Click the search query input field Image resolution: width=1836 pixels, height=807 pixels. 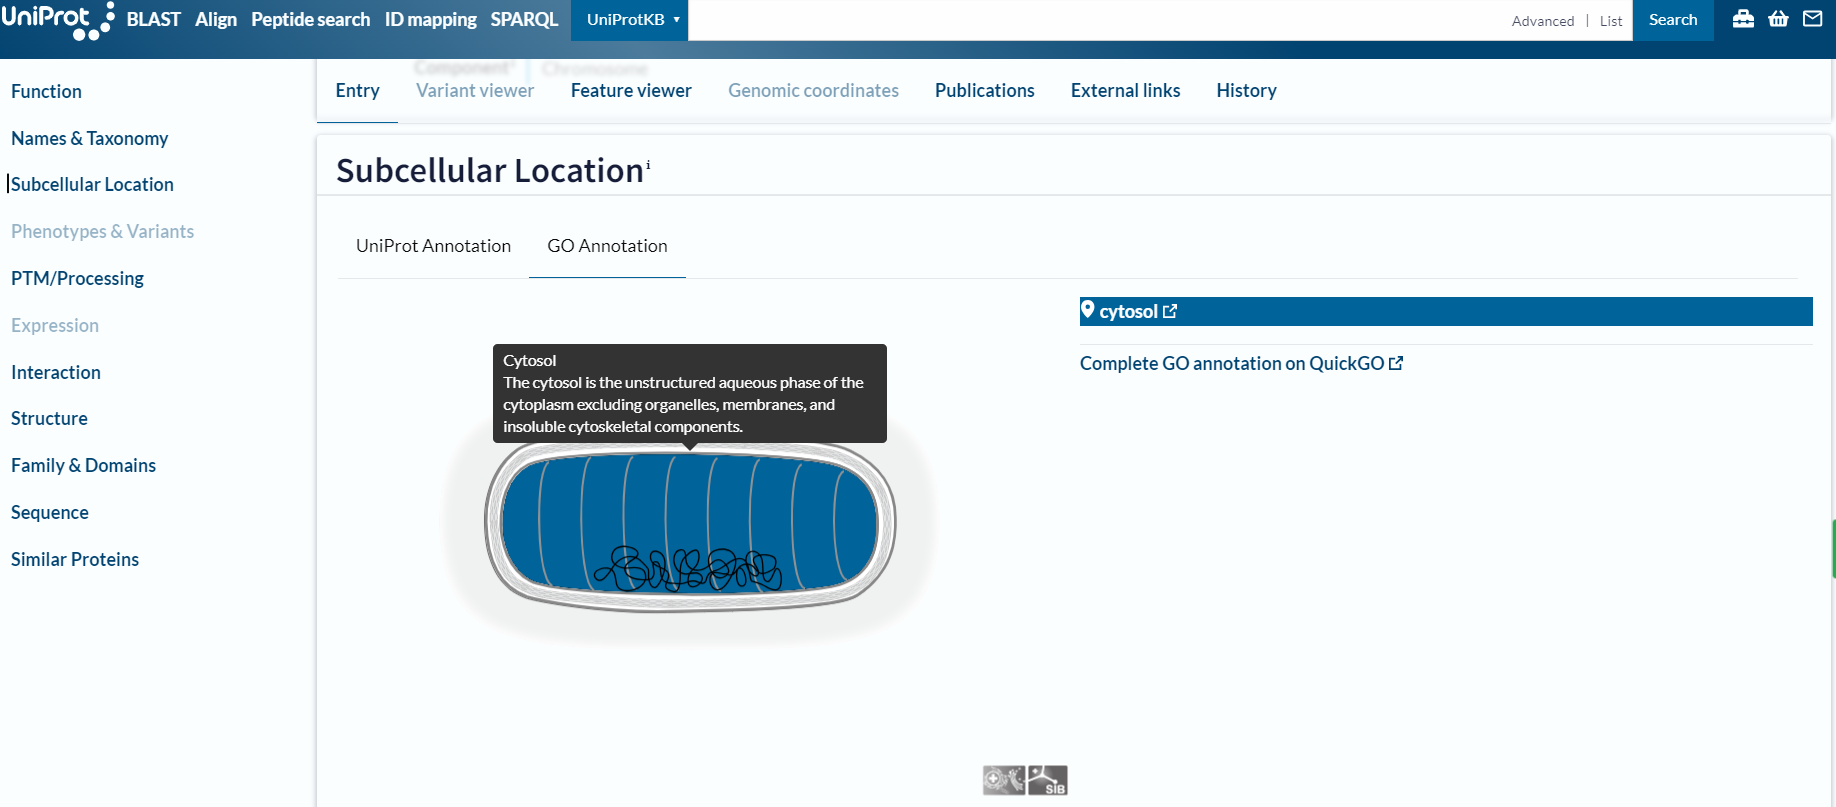tap(1095, 20)
